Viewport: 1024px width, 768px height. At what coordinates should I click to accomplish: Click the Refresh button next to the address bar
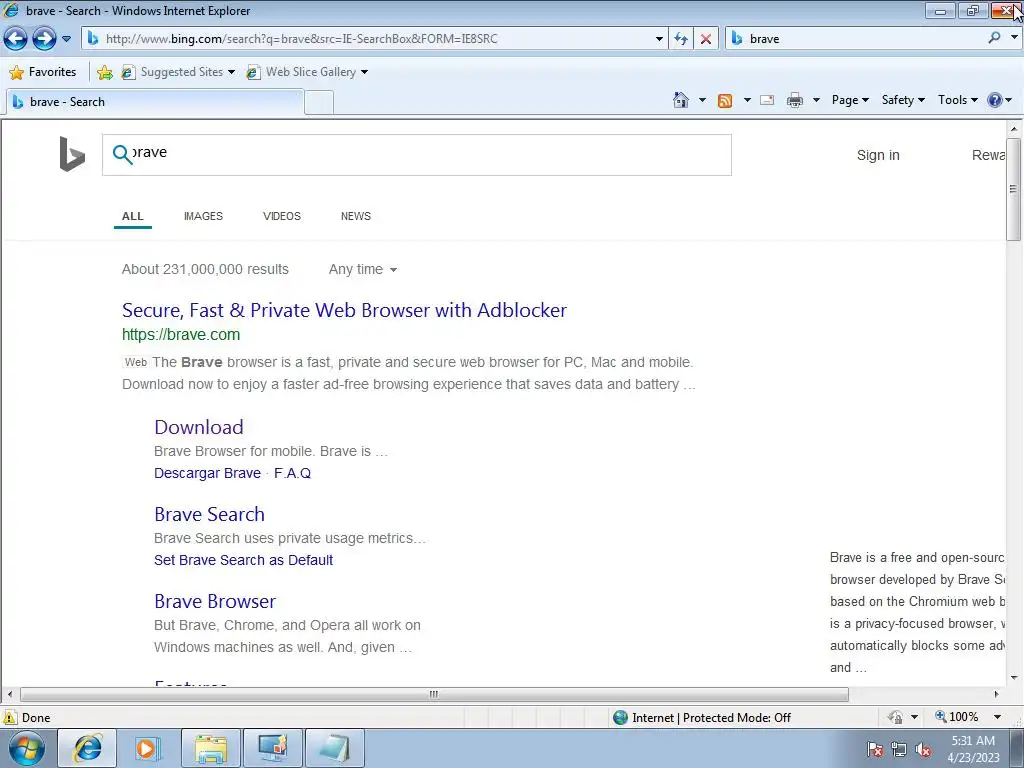point(680,39)
